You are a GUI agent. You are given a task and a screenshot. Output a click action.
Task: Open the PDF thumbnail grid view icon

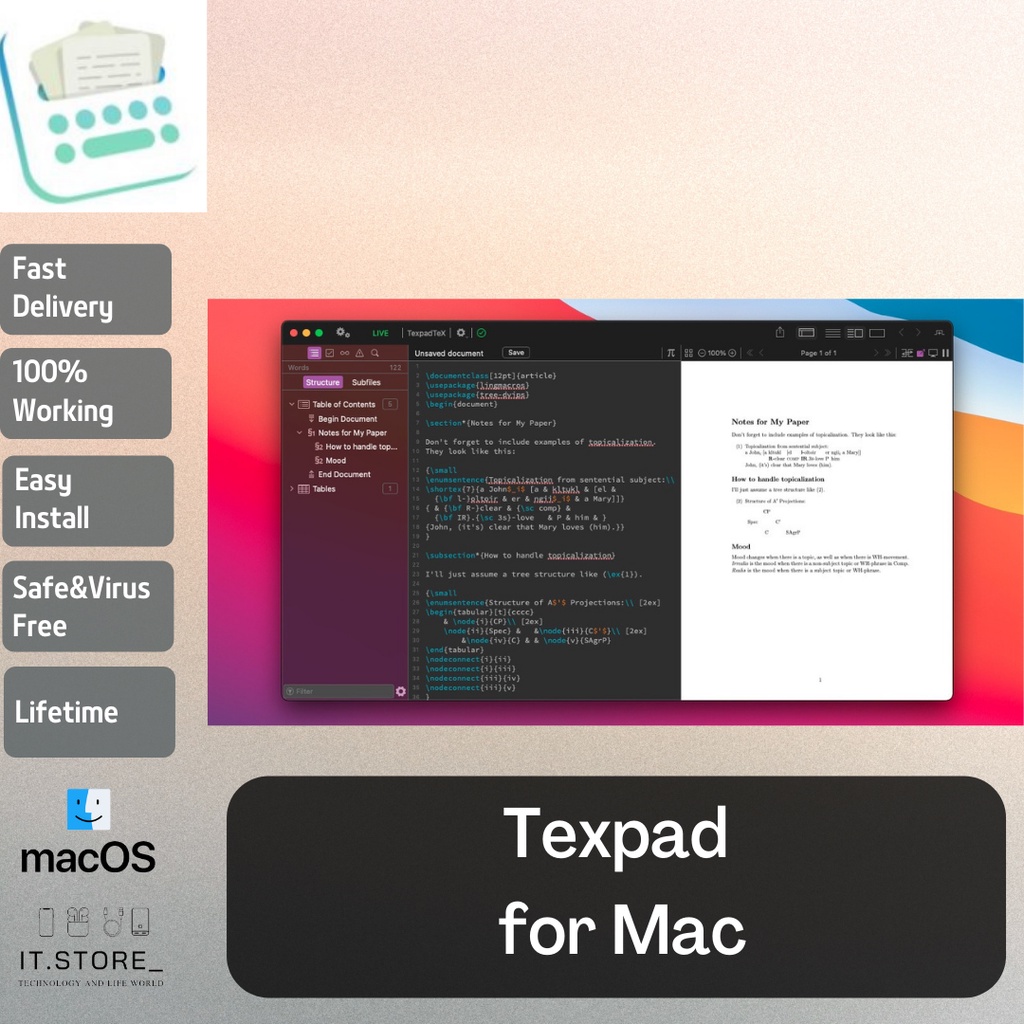688,353
